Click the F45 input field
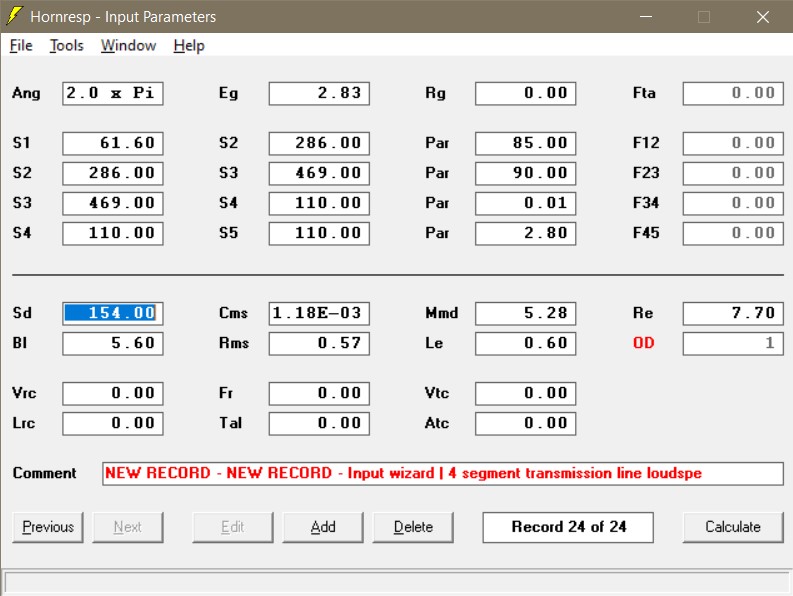Viewport: 793px width, 596px height. point(733,233)
